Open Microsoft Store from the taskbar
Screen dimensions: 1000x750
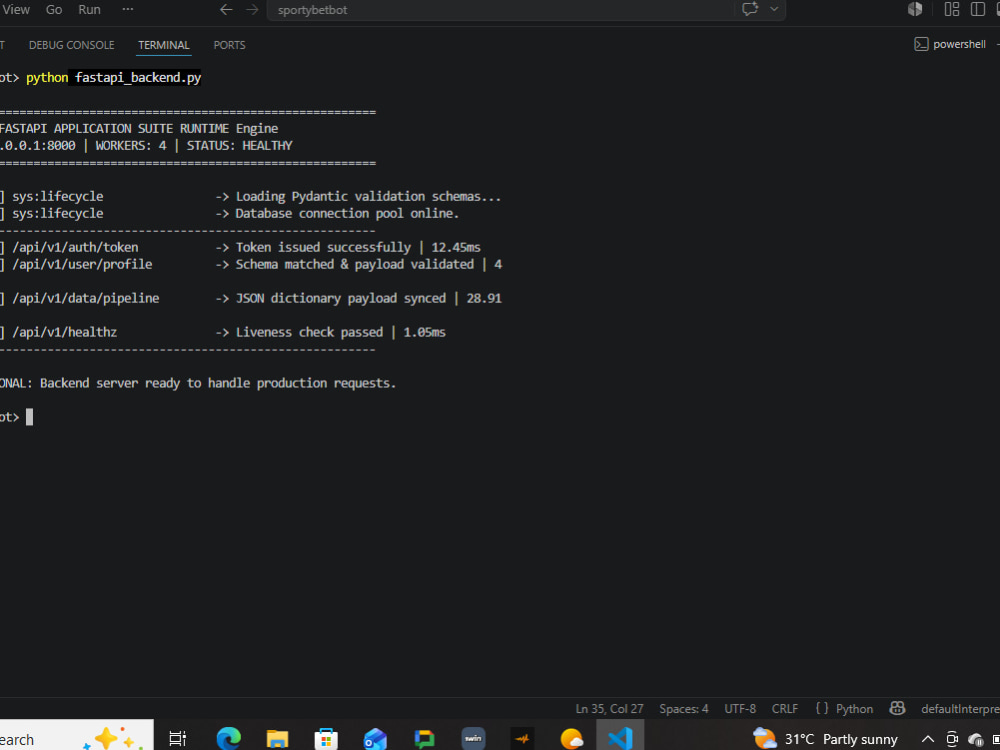click(326, 739)
